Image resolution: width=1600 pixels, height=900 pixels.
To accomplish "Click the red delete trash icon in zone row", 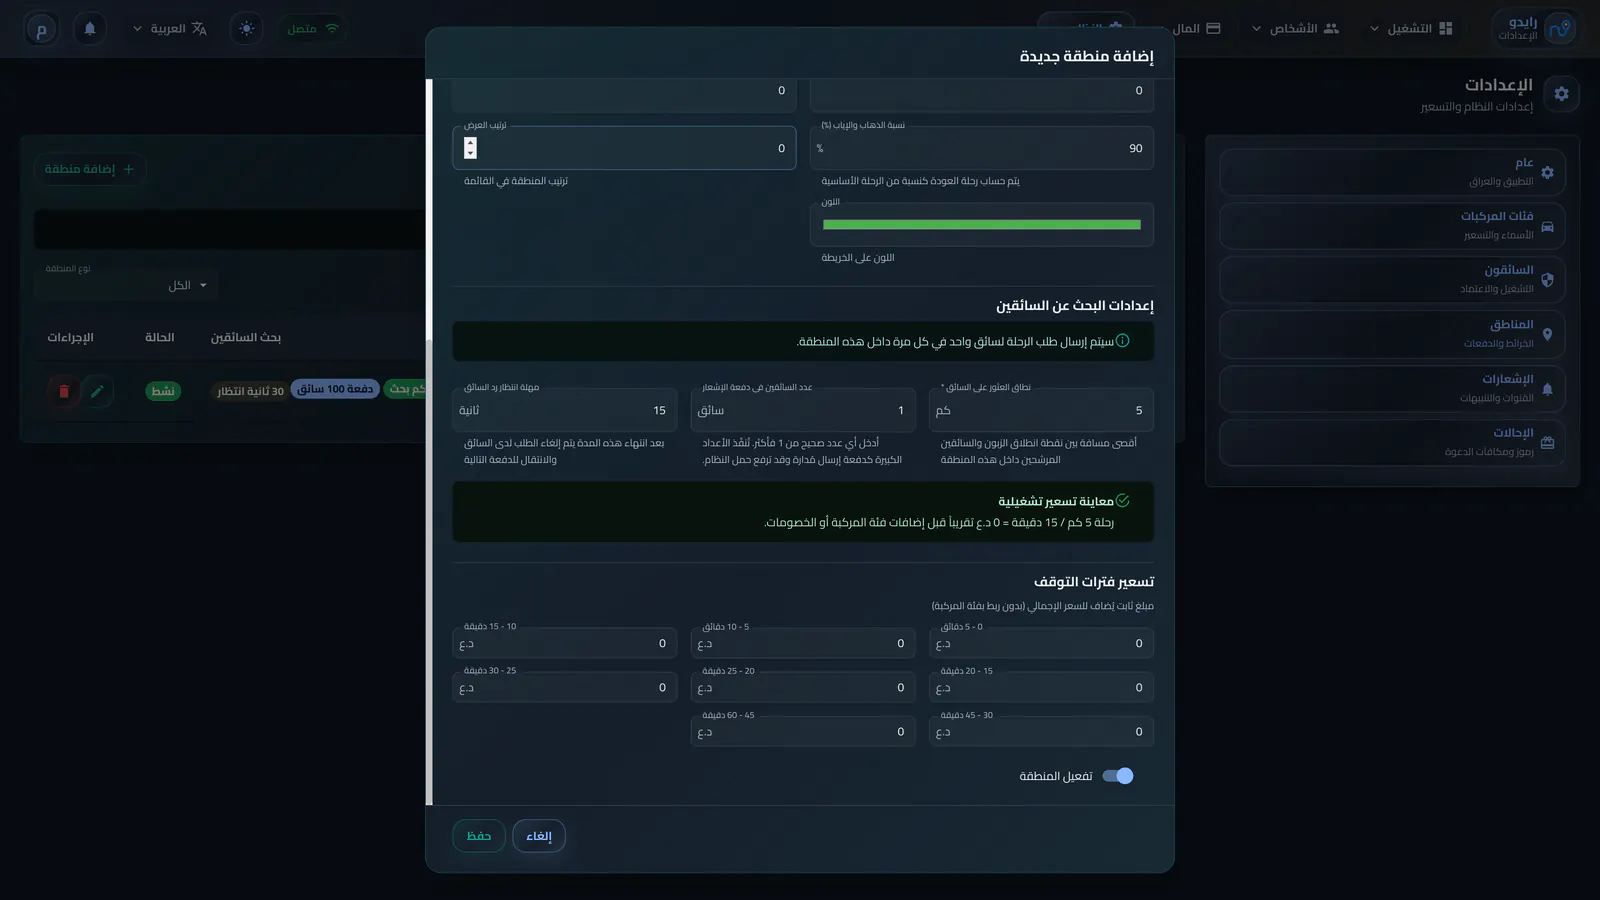I will point(64,391).
